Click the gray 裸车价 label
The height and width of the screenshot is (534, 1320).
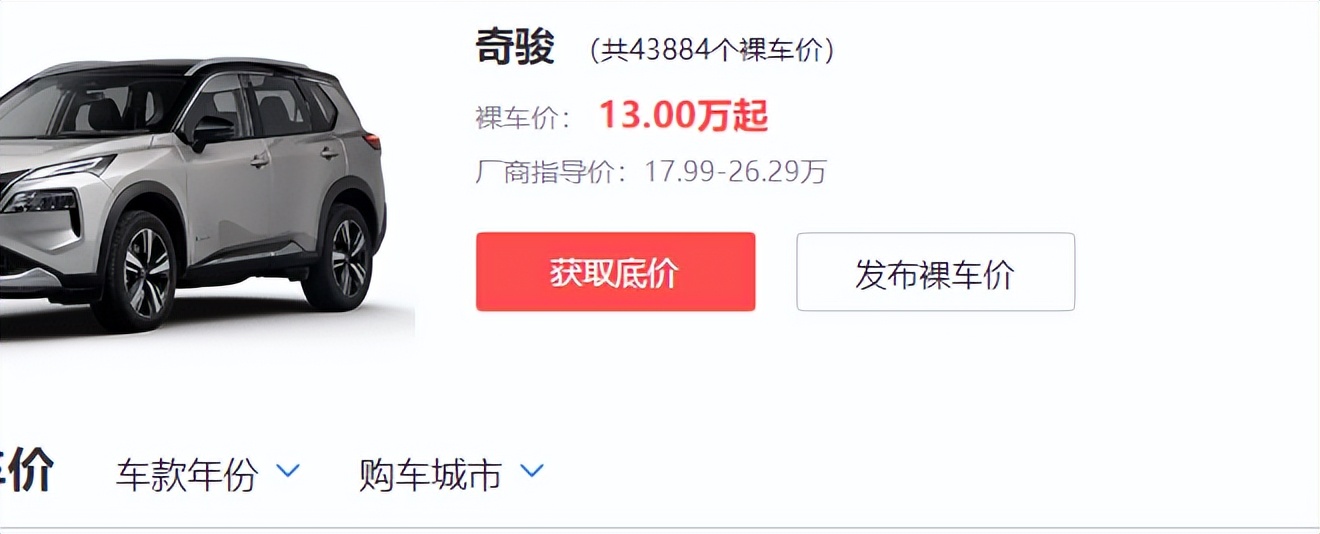pos(516,118)
